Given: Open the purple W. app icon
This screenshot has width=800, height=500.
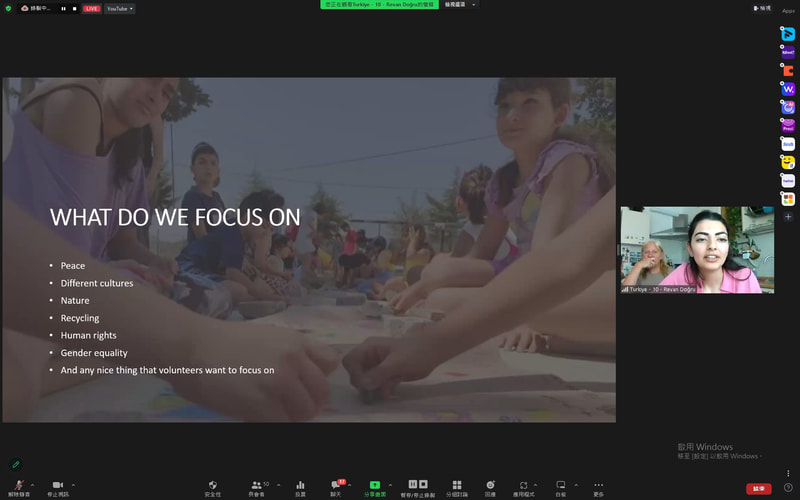Looking at the screenshot, I should pos(788,89).
